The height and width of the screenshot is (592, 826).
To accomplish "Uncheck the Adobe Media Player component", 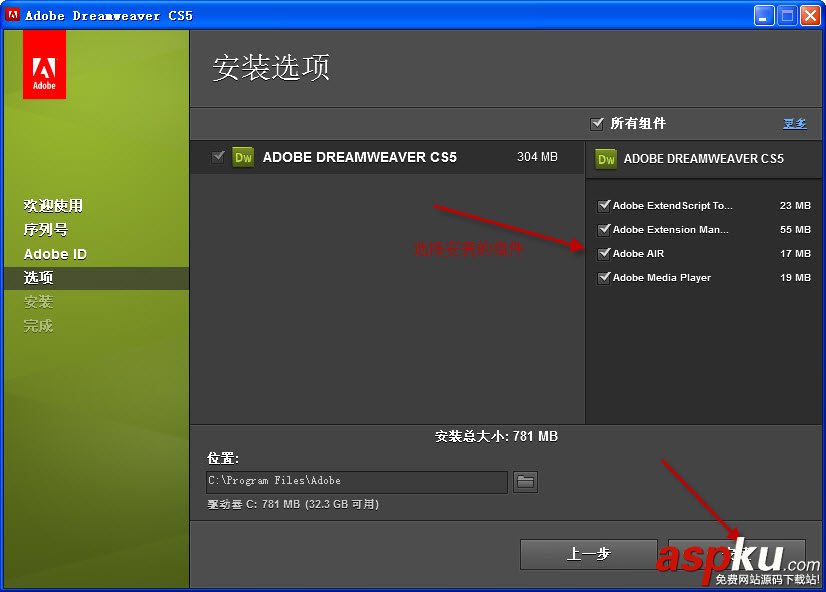I will pos(604,278).
